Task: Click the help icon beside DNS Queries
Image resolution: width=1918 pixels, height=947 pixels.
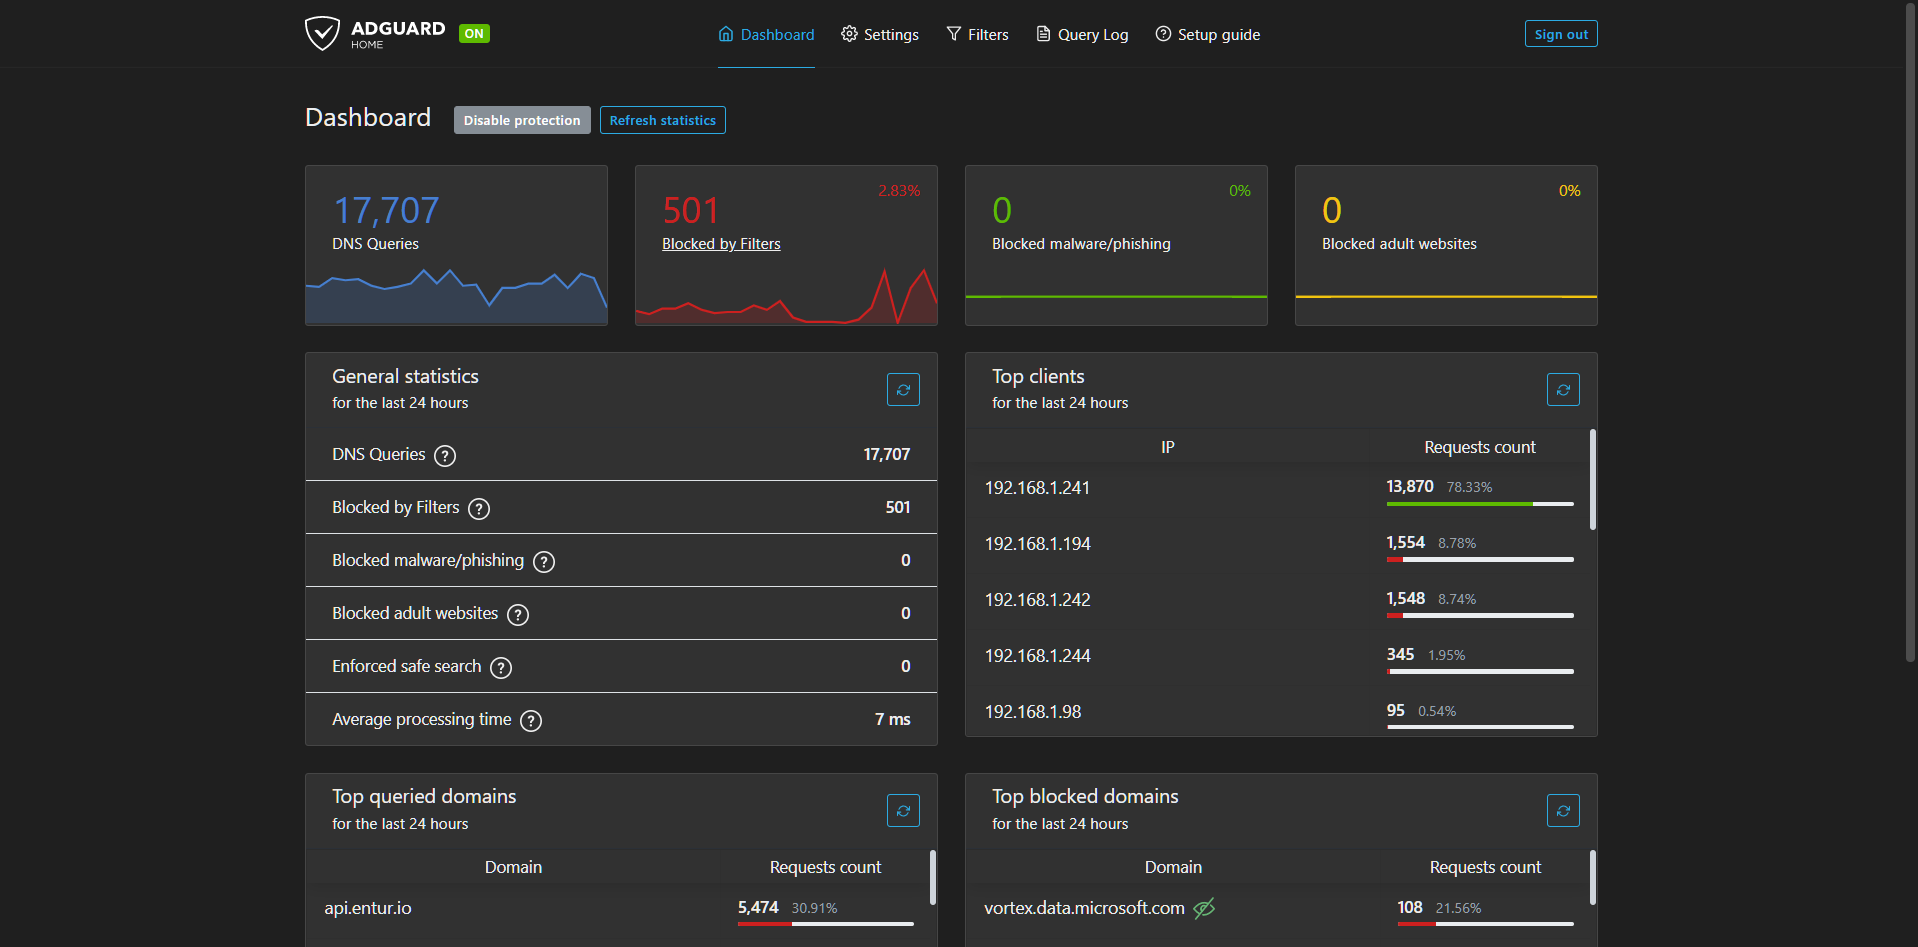Action: (445, 456)
